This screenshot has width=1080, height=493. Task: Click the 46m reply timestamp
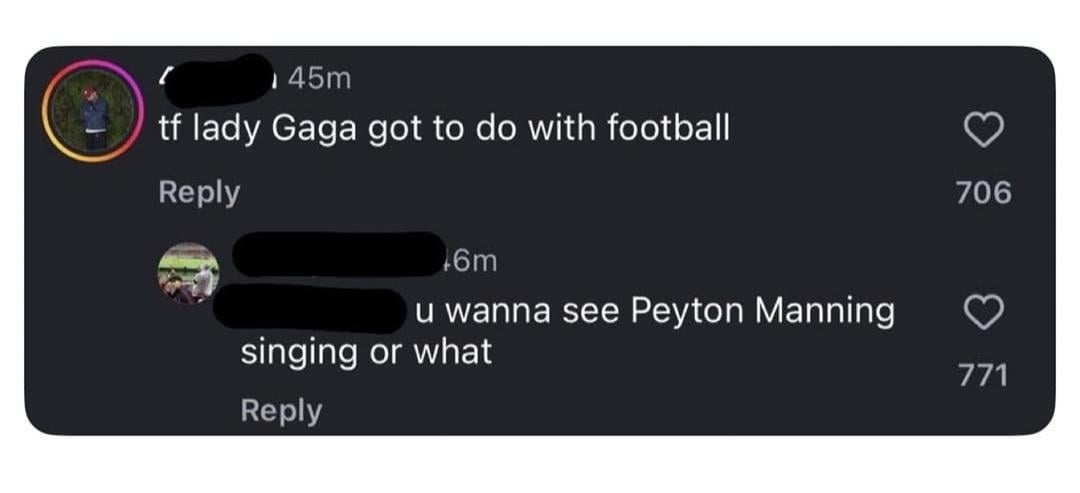click(469, 261)
